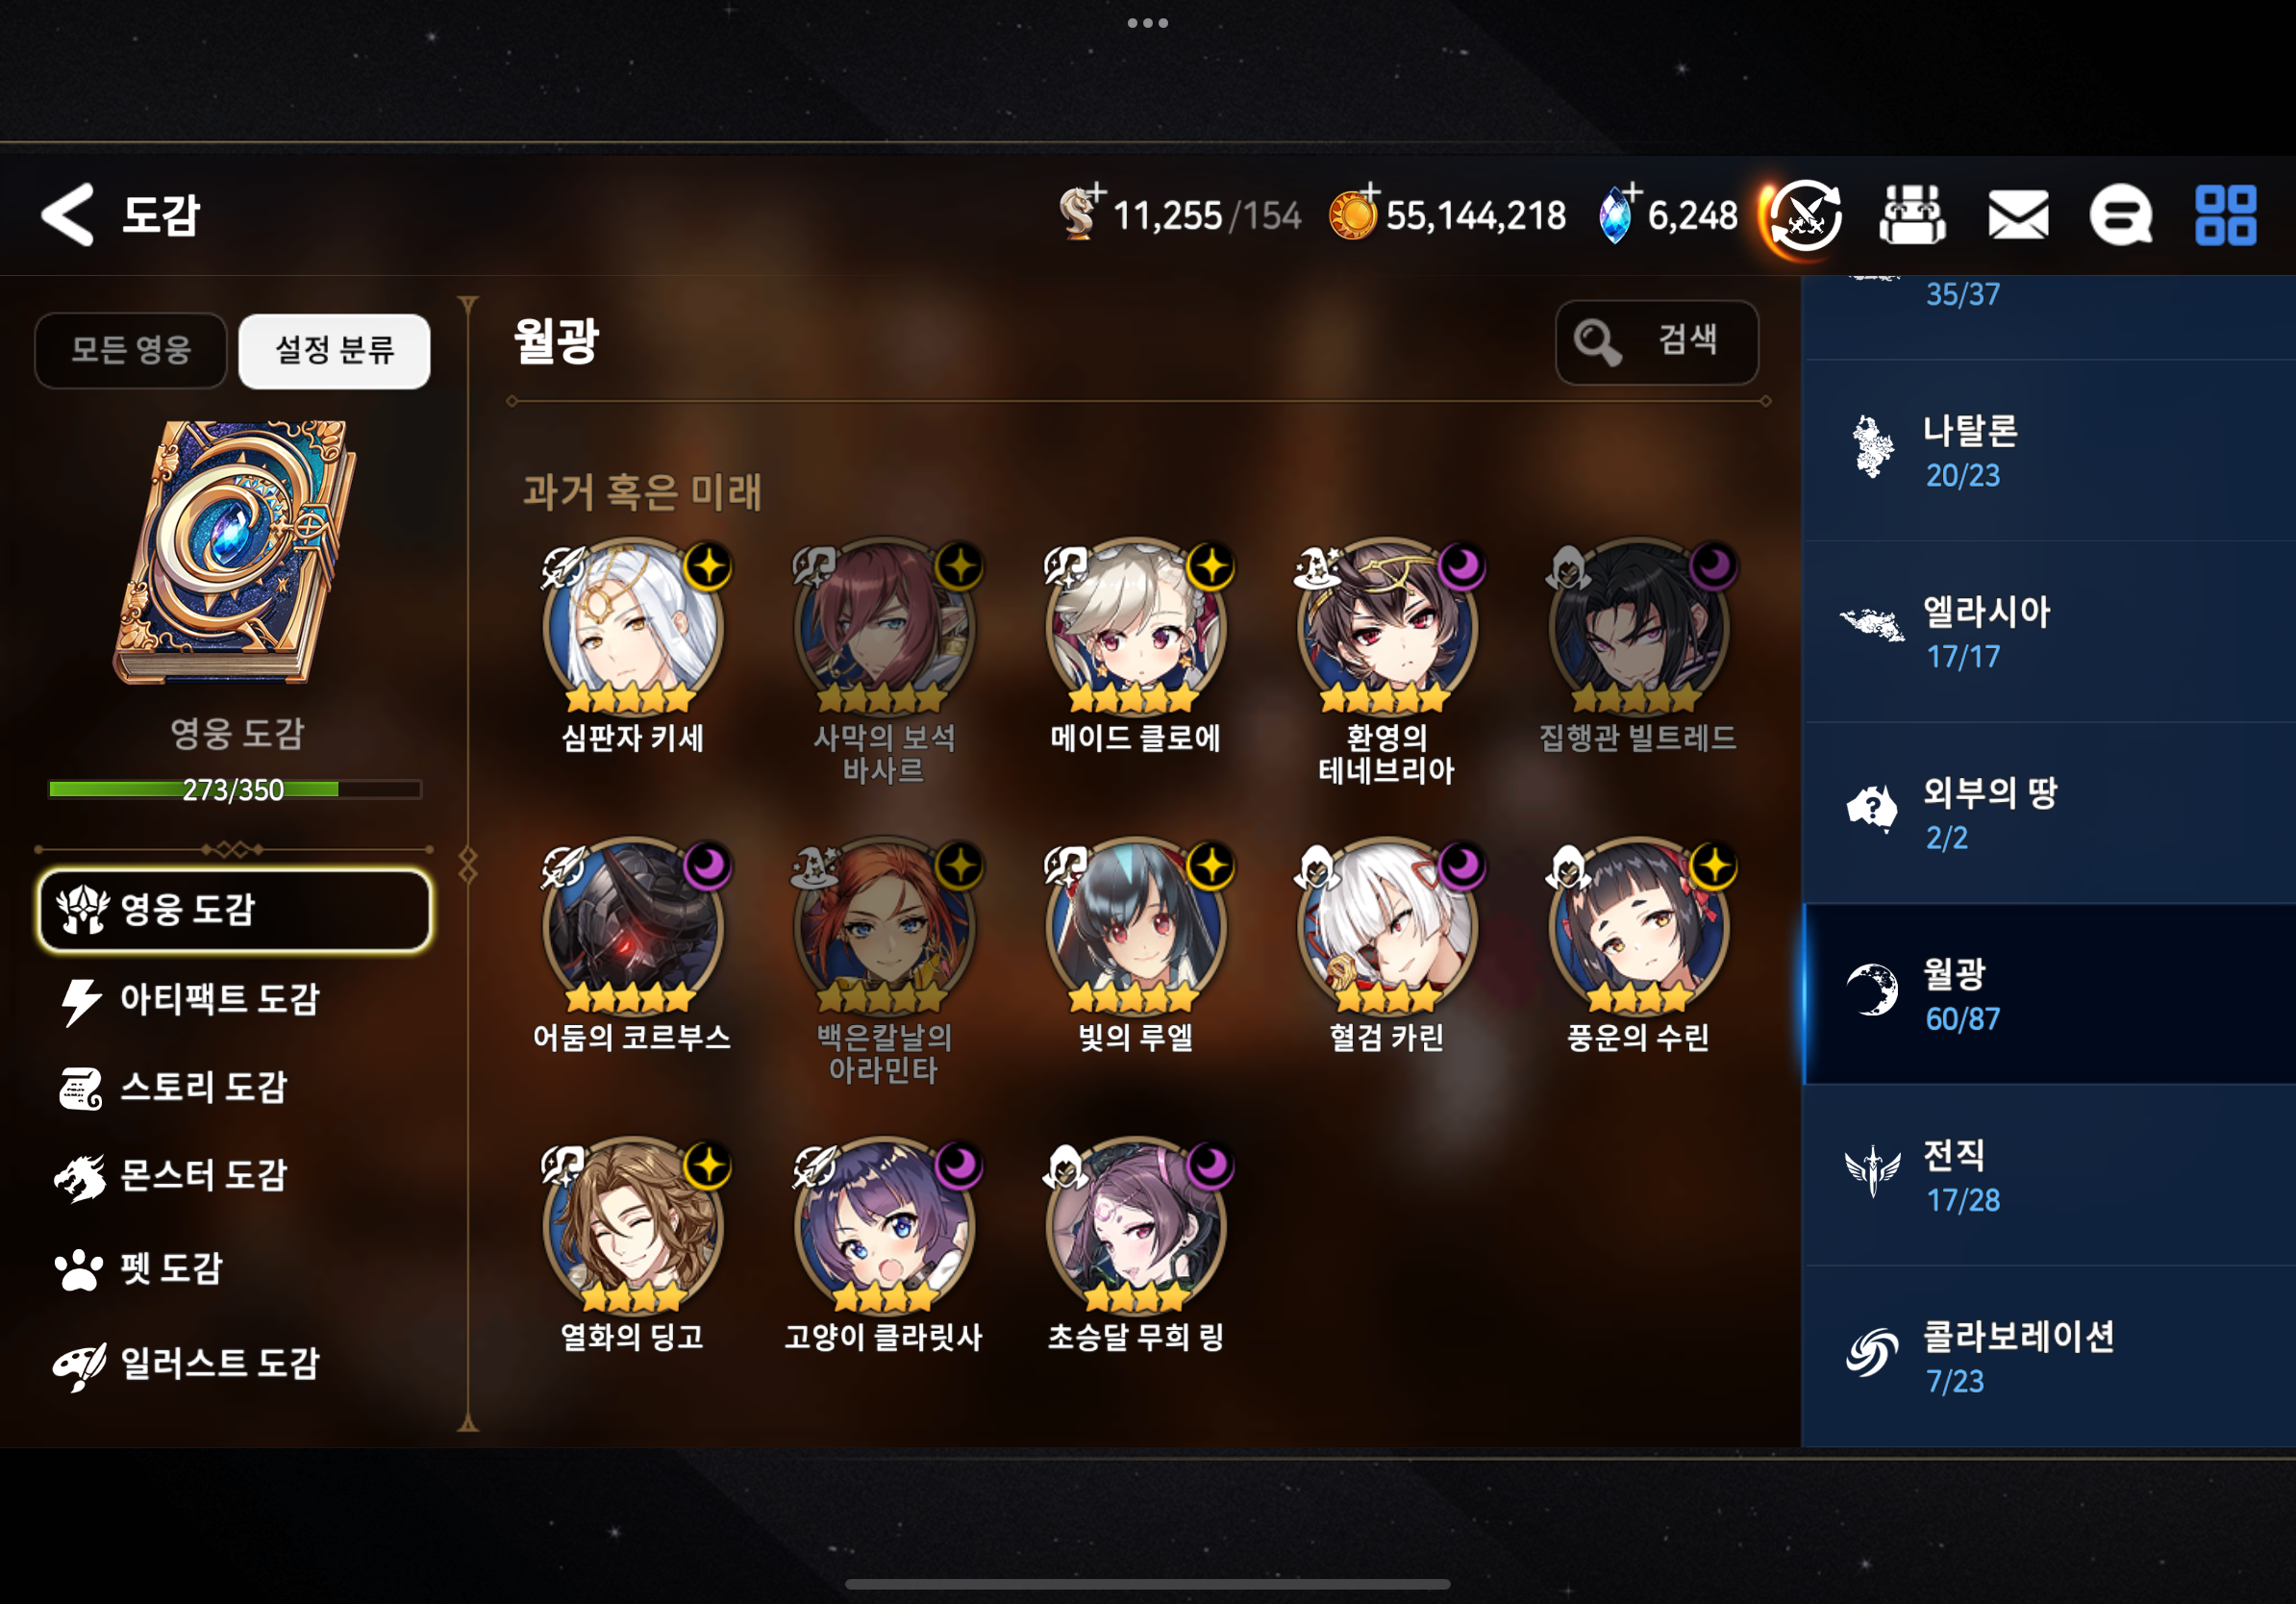2296x1604 pixels.
Task: Open the mailbox envelope icon
Action: [2017, 214]
